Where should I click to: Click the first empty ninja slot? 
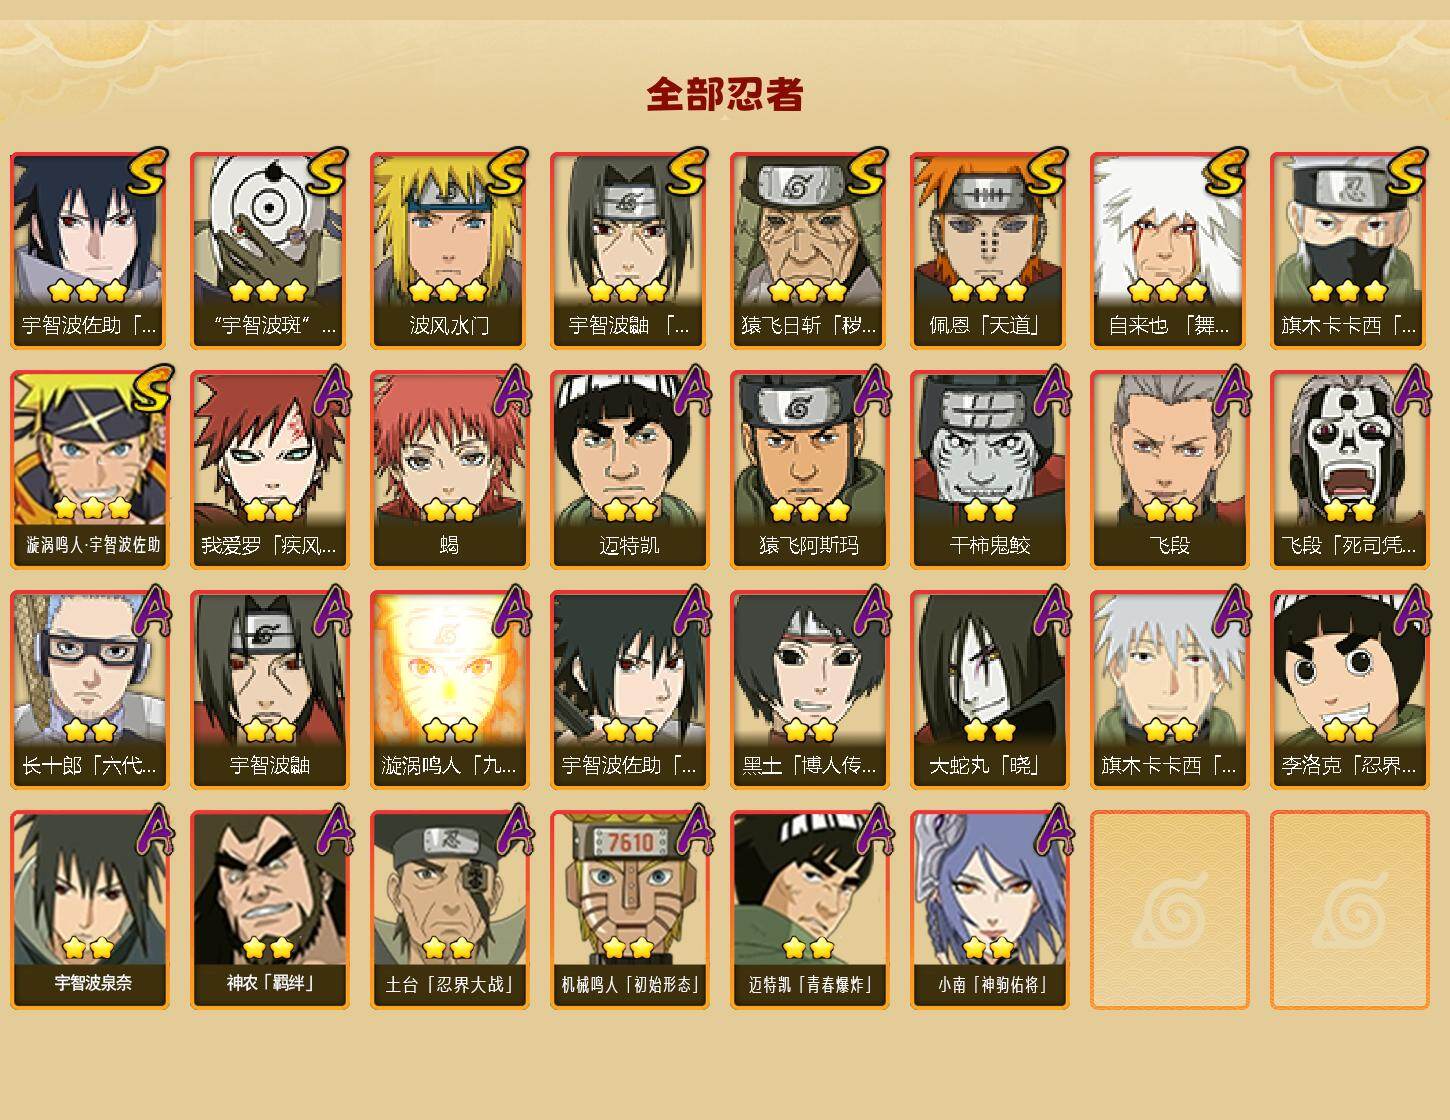[x=1169, y=909]
